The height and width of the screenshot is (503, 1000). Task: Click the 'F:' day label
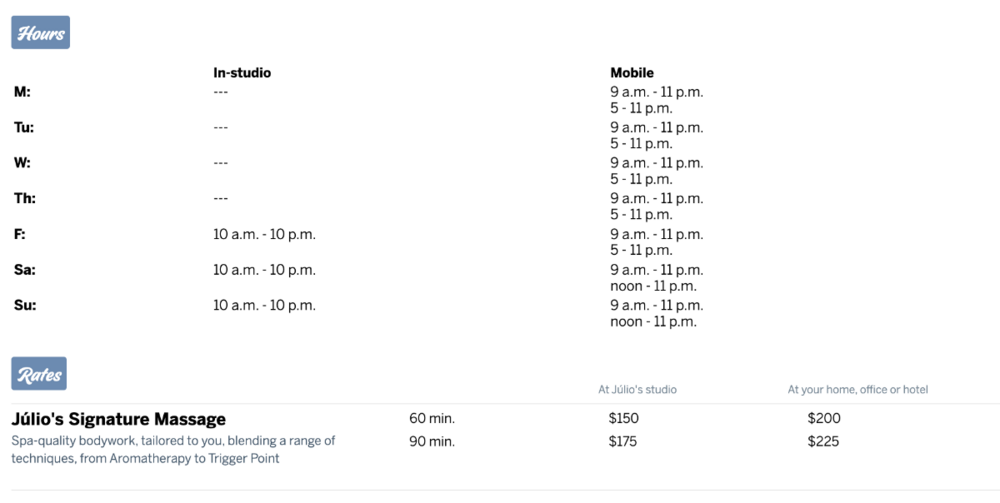(20, 235)
